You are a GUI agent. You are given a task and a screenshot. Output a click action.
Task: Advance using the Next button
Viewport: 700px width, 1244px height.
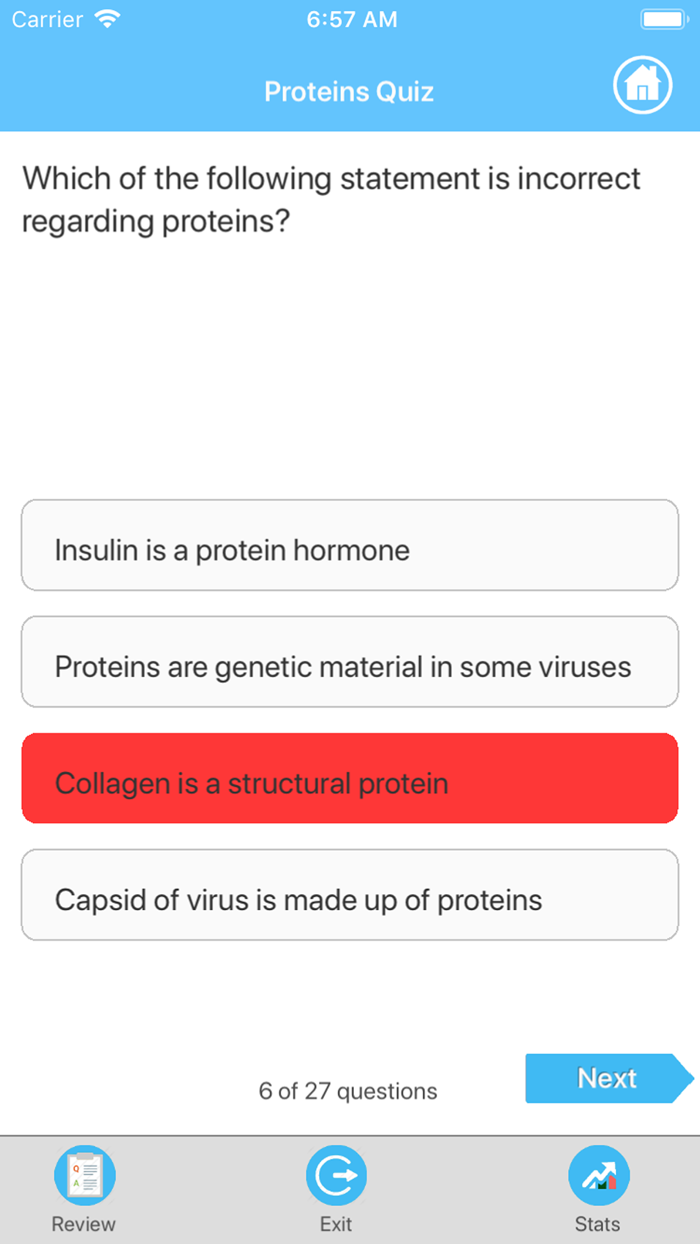click(x=607, y=1078)
